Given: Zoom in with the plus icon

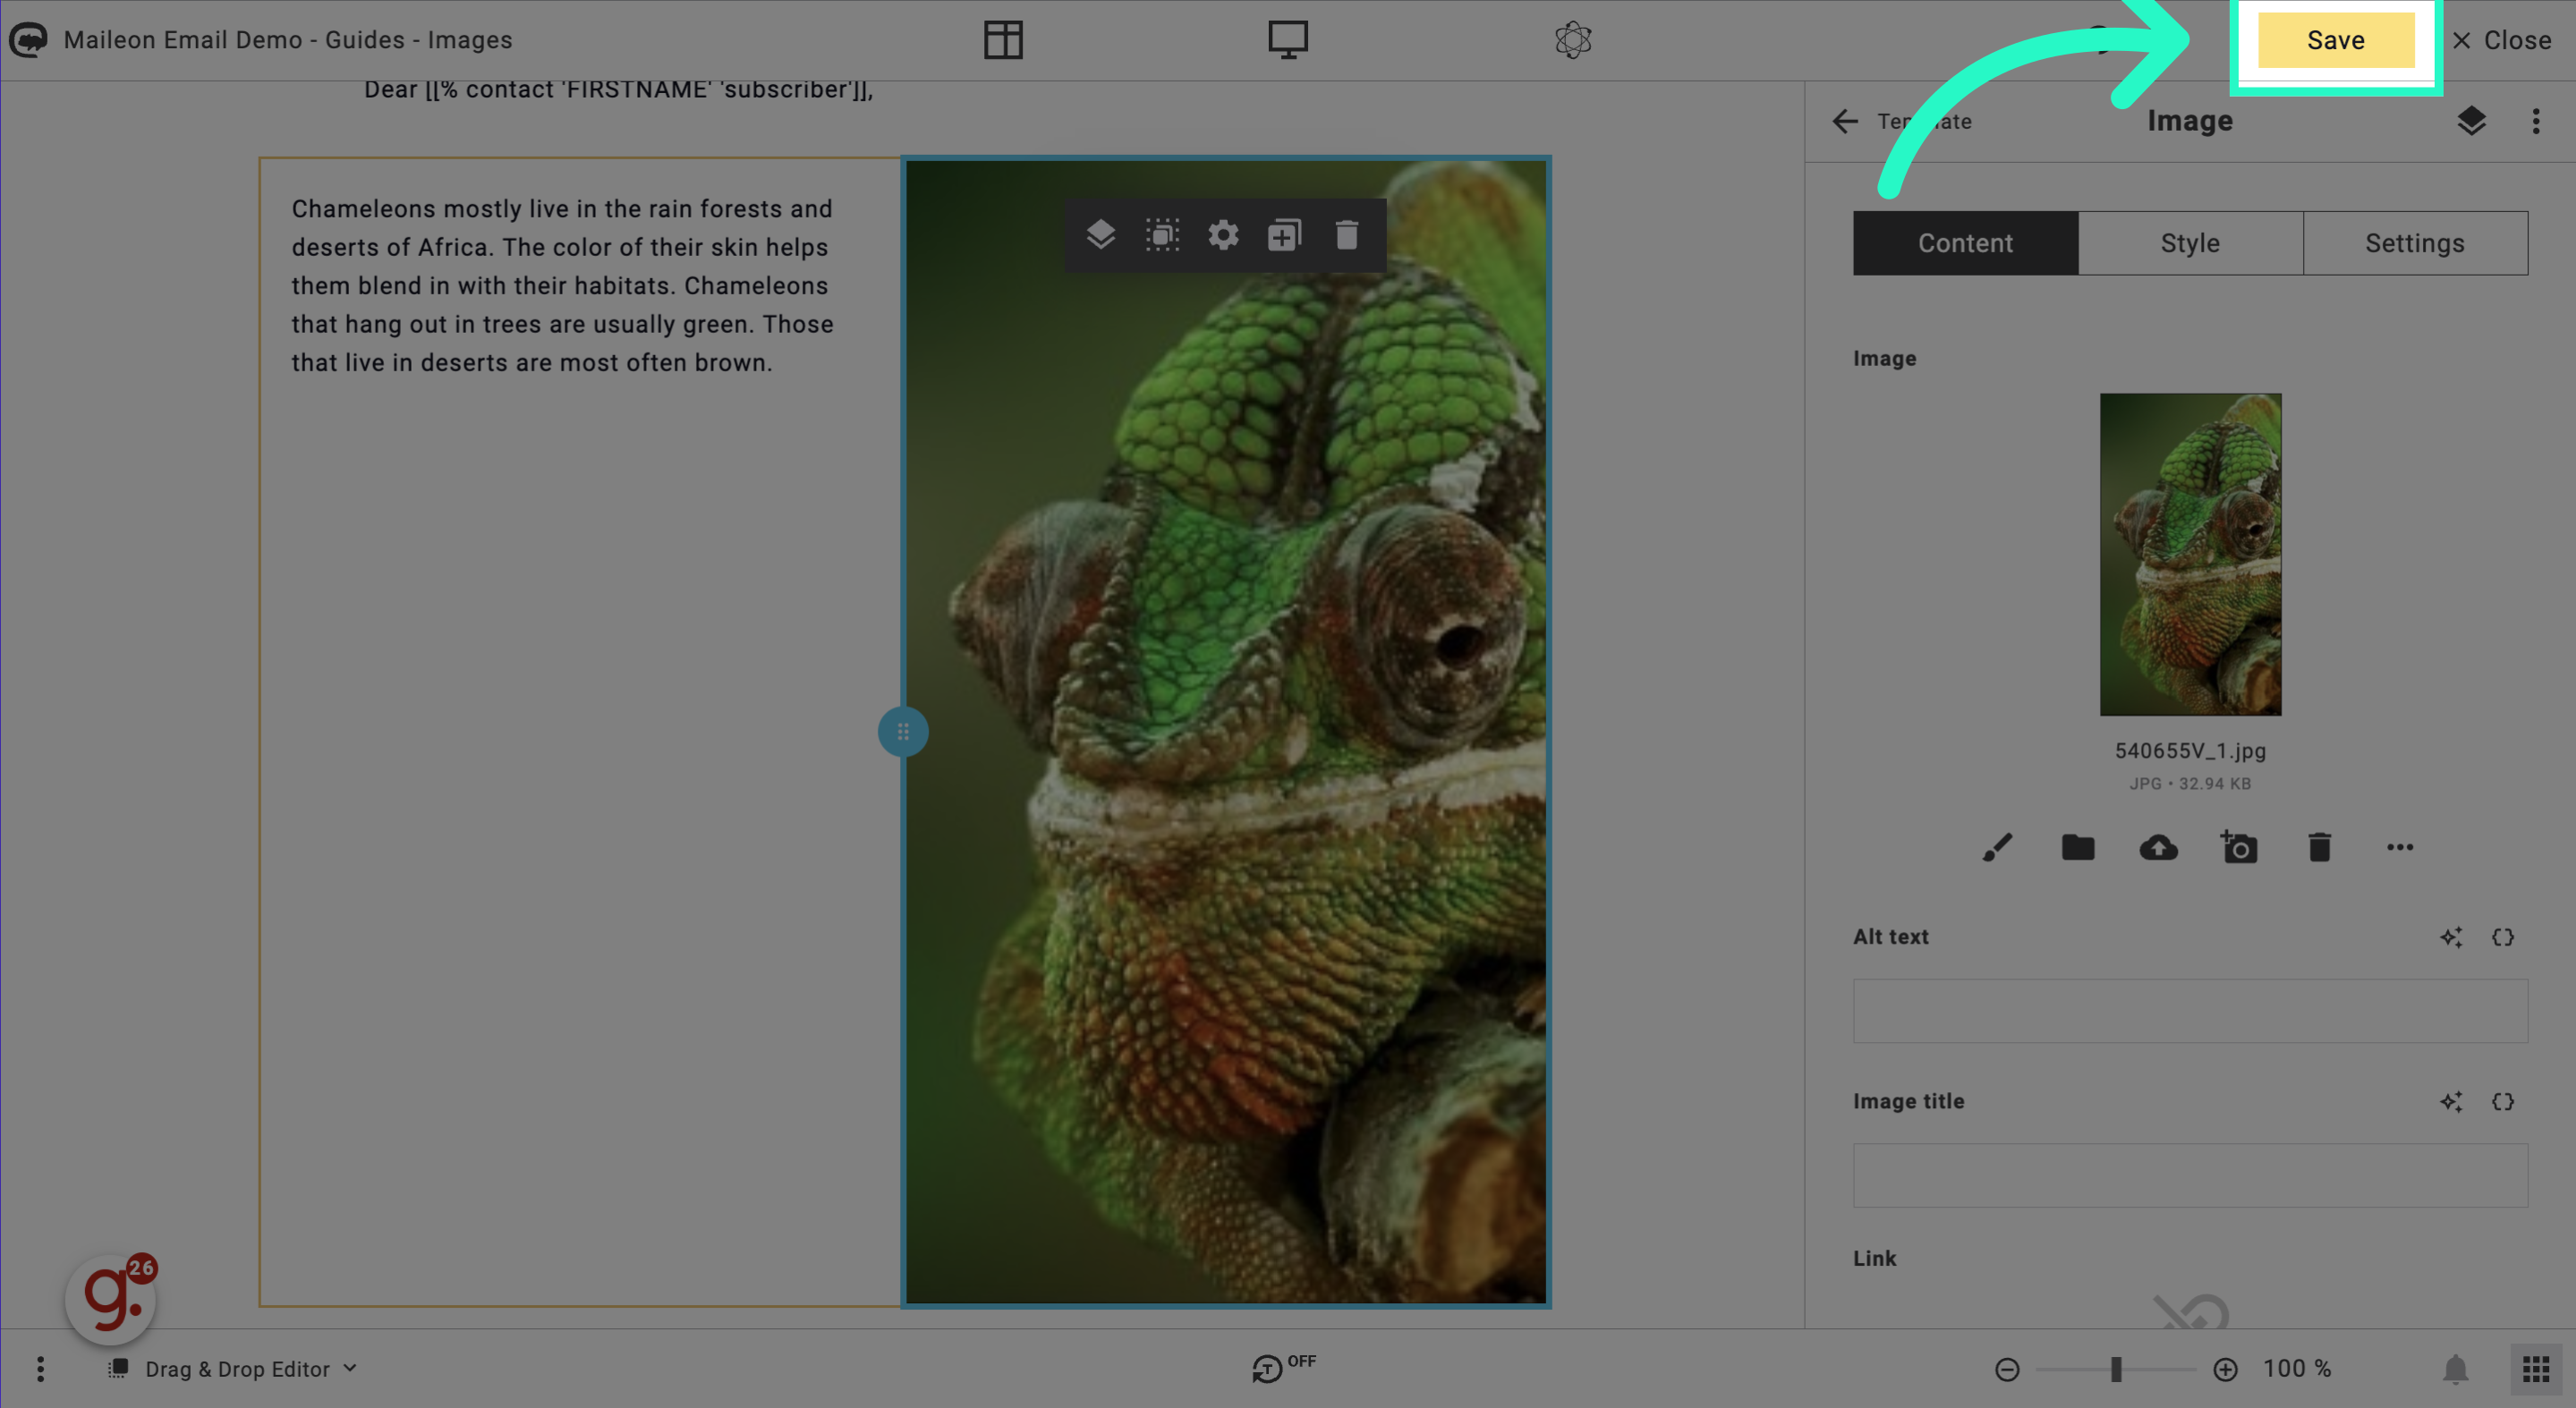Looking at the screenshot, I should click(x=2225, y=1369).
